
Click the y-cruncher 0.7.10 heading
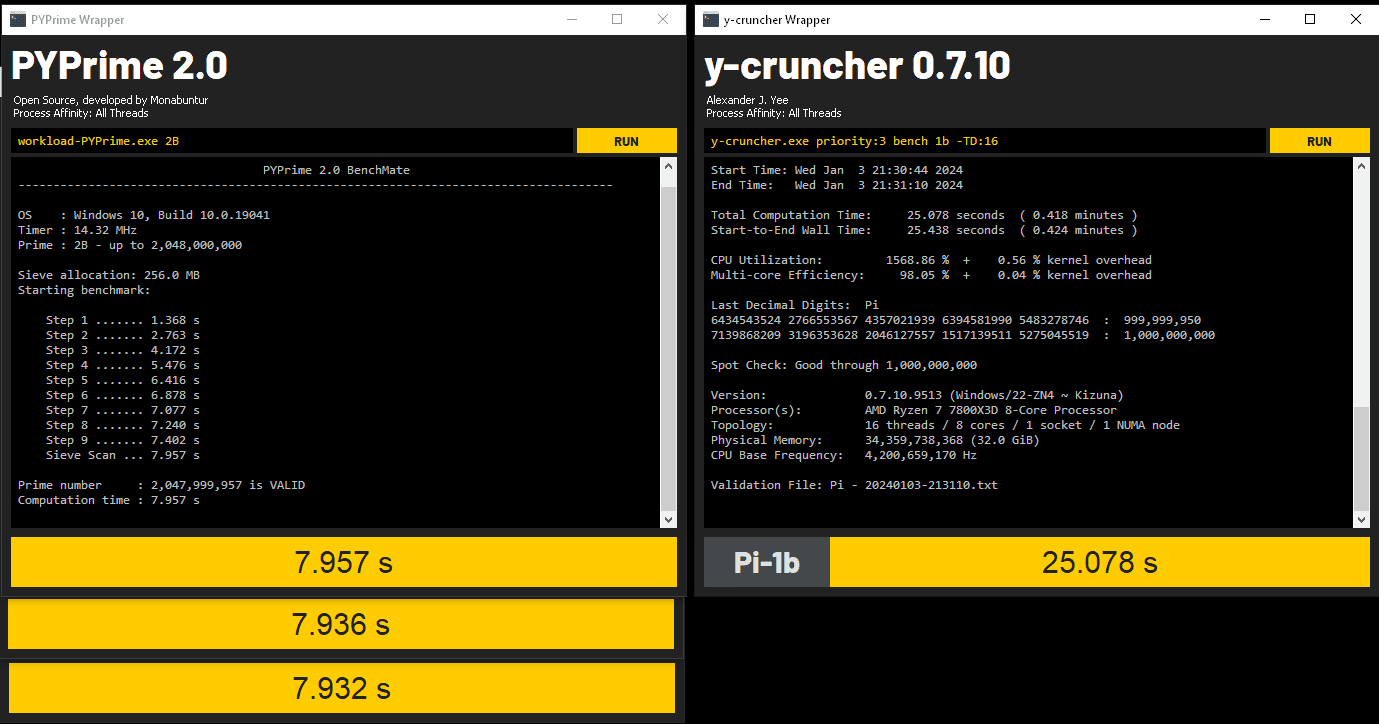pos(857,66)
